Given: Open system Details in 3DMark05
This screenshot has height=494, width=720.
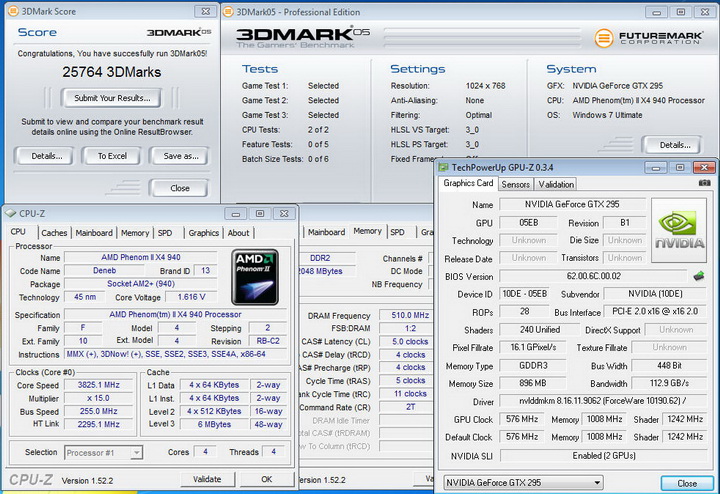Looking at the screenshot, I should [x=674, y=144].
